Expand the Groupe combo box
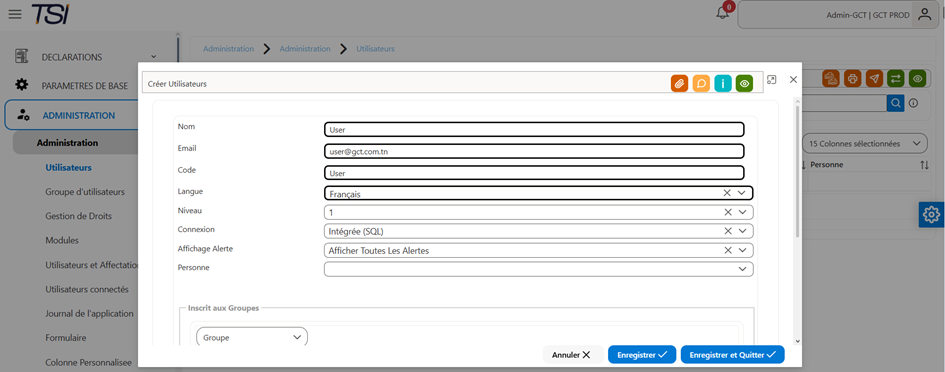This screenshot has height=372, width=945. 252,337
